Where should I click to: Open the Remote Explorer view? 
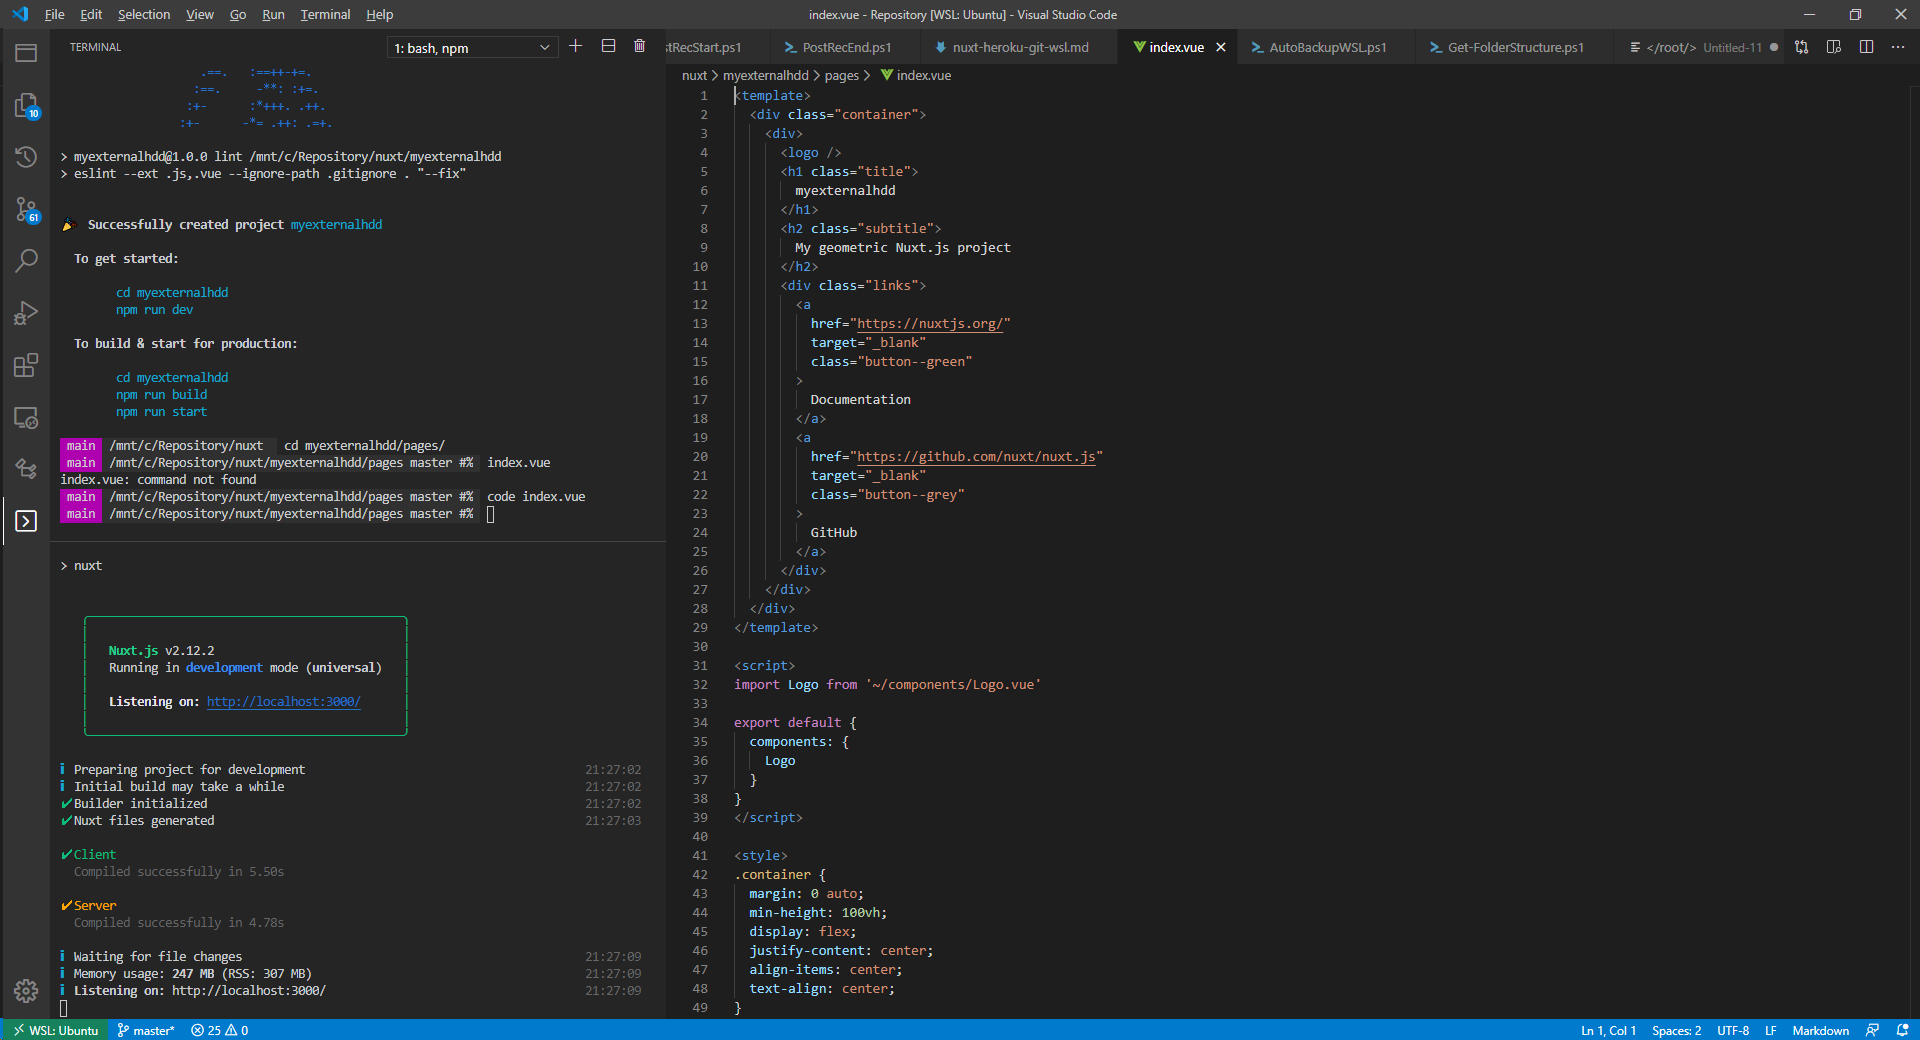coord(26,417)
